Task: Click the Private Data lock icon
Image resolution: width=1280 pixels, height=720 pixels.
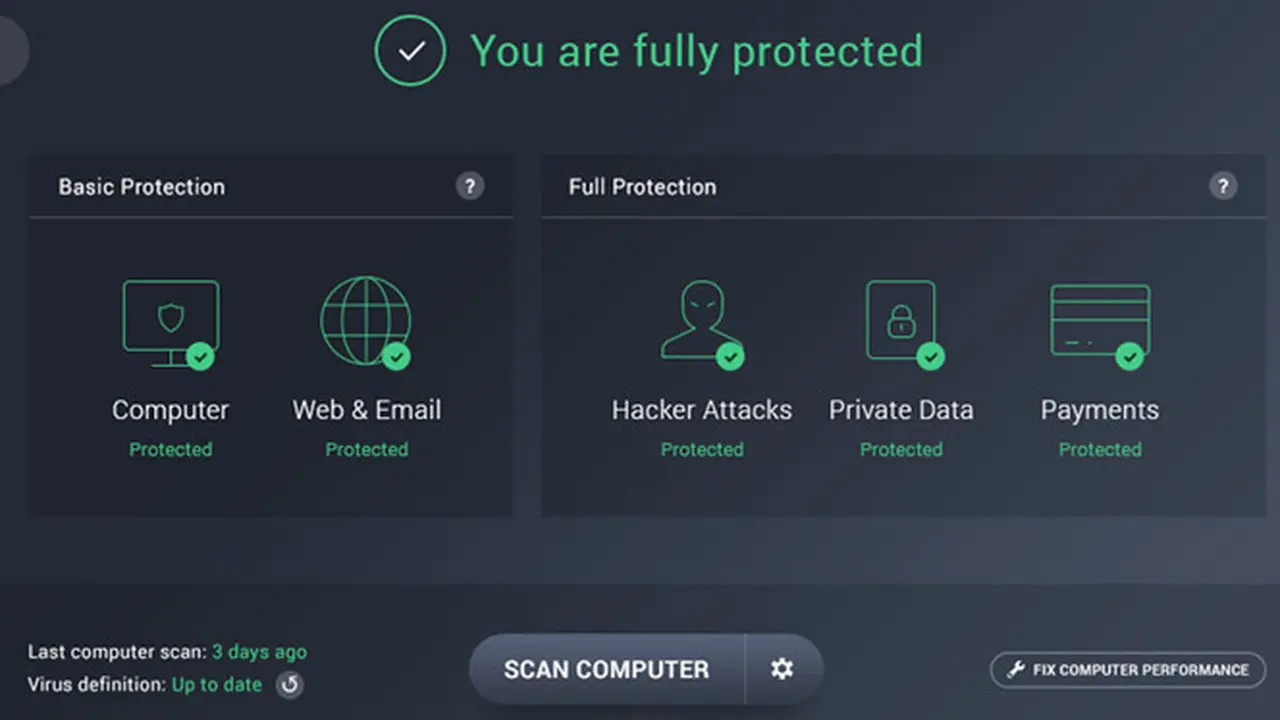Action: (x=900, y=318)
